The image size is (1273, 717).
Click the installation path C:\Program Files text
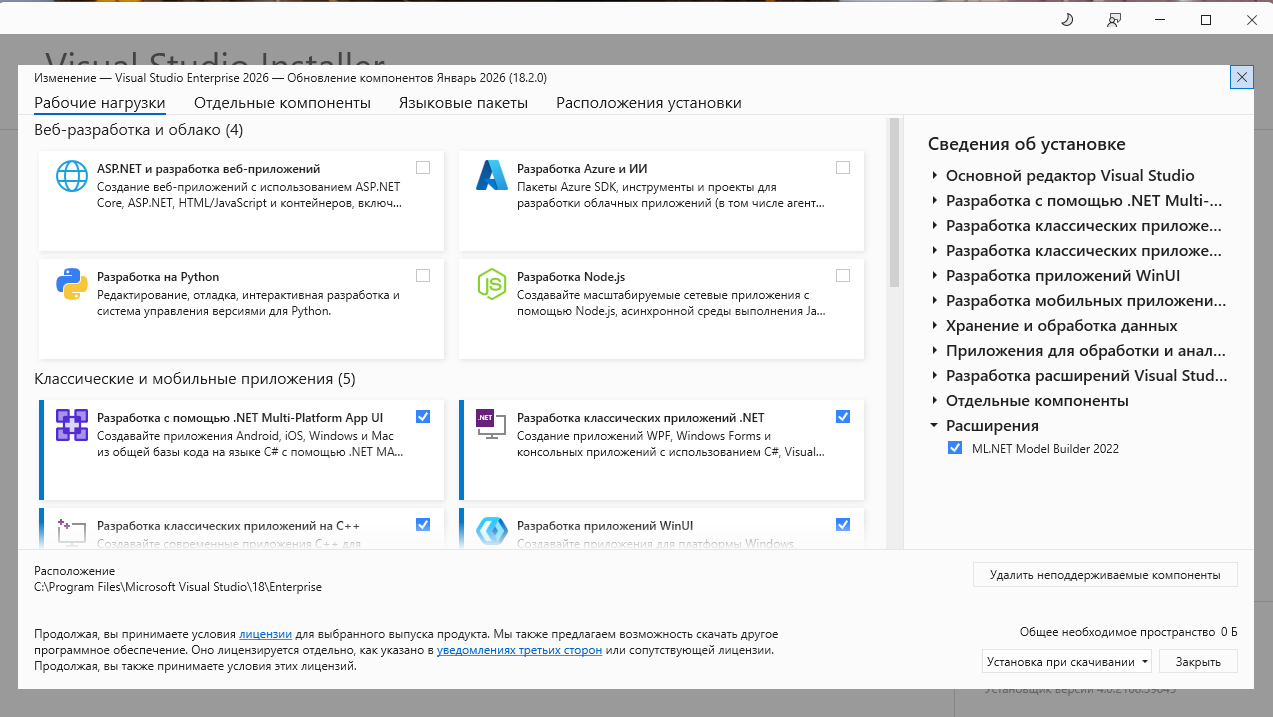[178, 587]
